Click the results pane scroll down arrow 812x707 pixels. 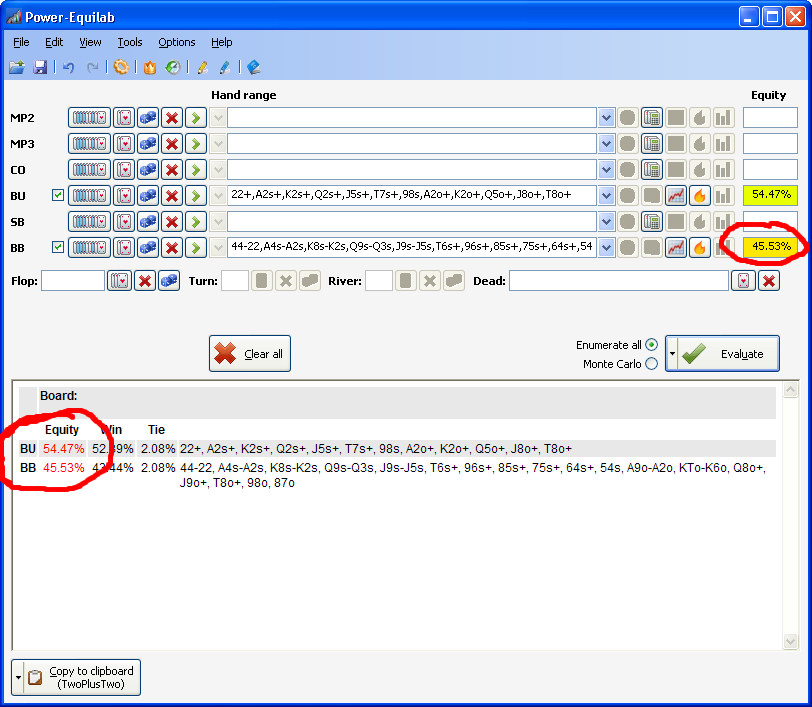[x=790, y=641]
